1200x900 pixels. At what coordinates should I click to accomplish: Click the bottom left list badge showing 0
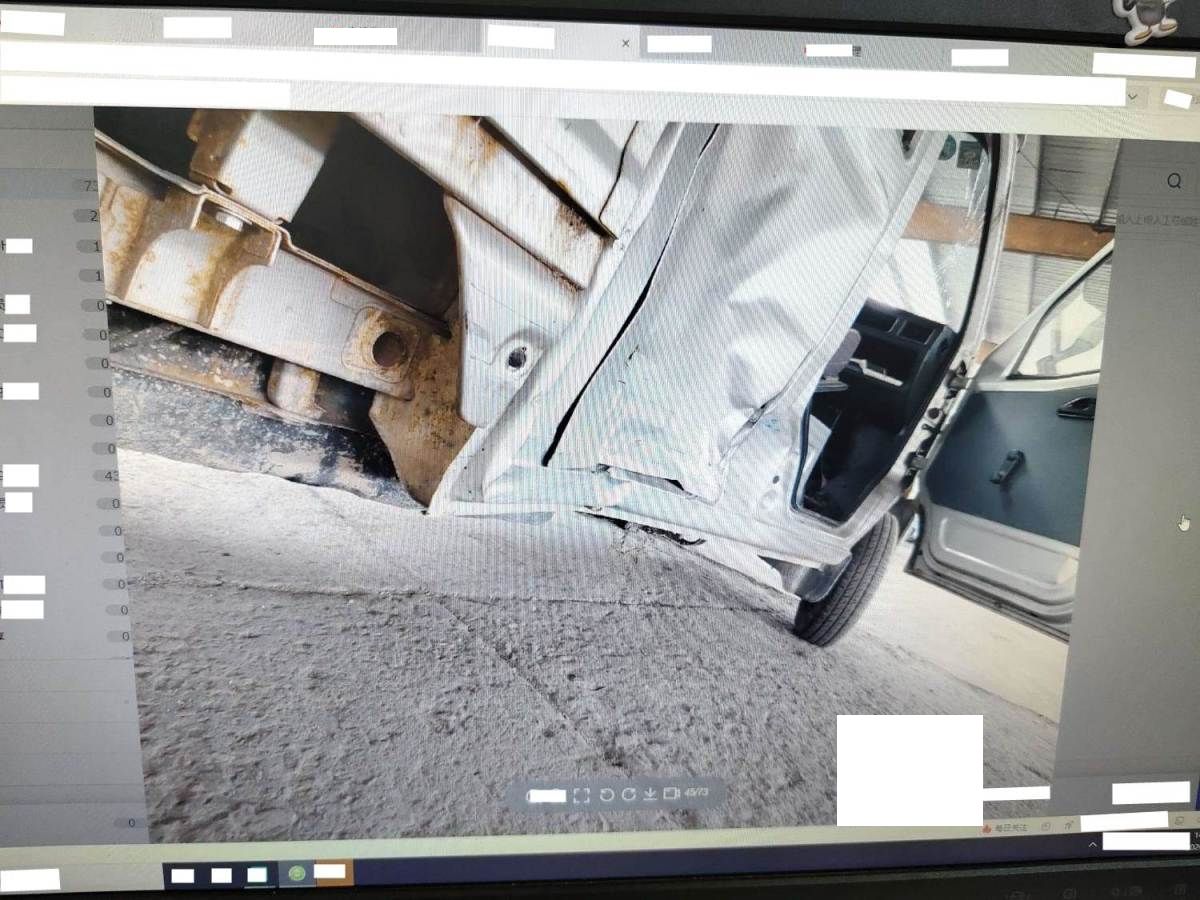130,823
